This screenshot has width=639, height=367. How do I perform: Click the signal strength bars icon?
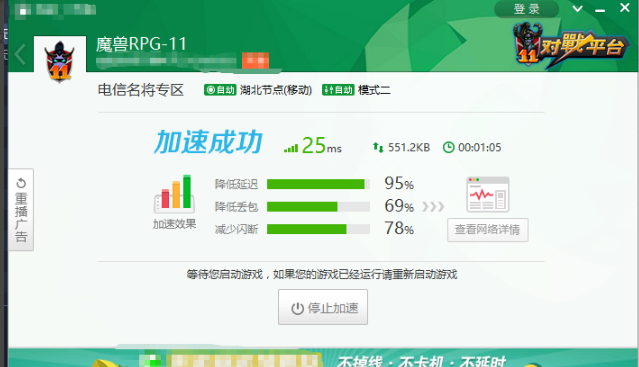[291, 148]
